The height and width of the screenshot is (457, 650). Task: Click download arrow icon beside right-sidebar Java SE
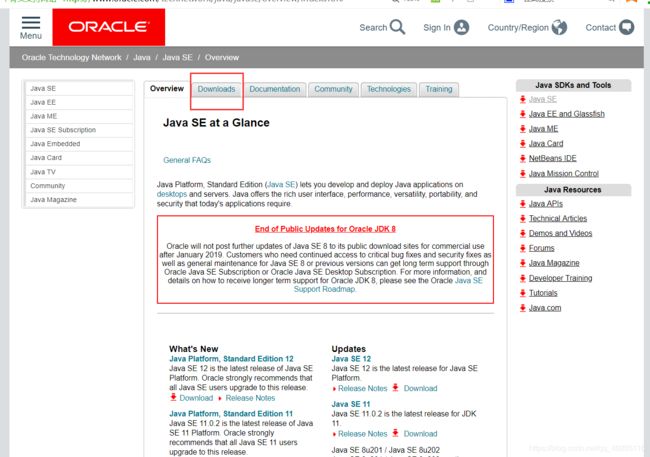tap(523, 99)
